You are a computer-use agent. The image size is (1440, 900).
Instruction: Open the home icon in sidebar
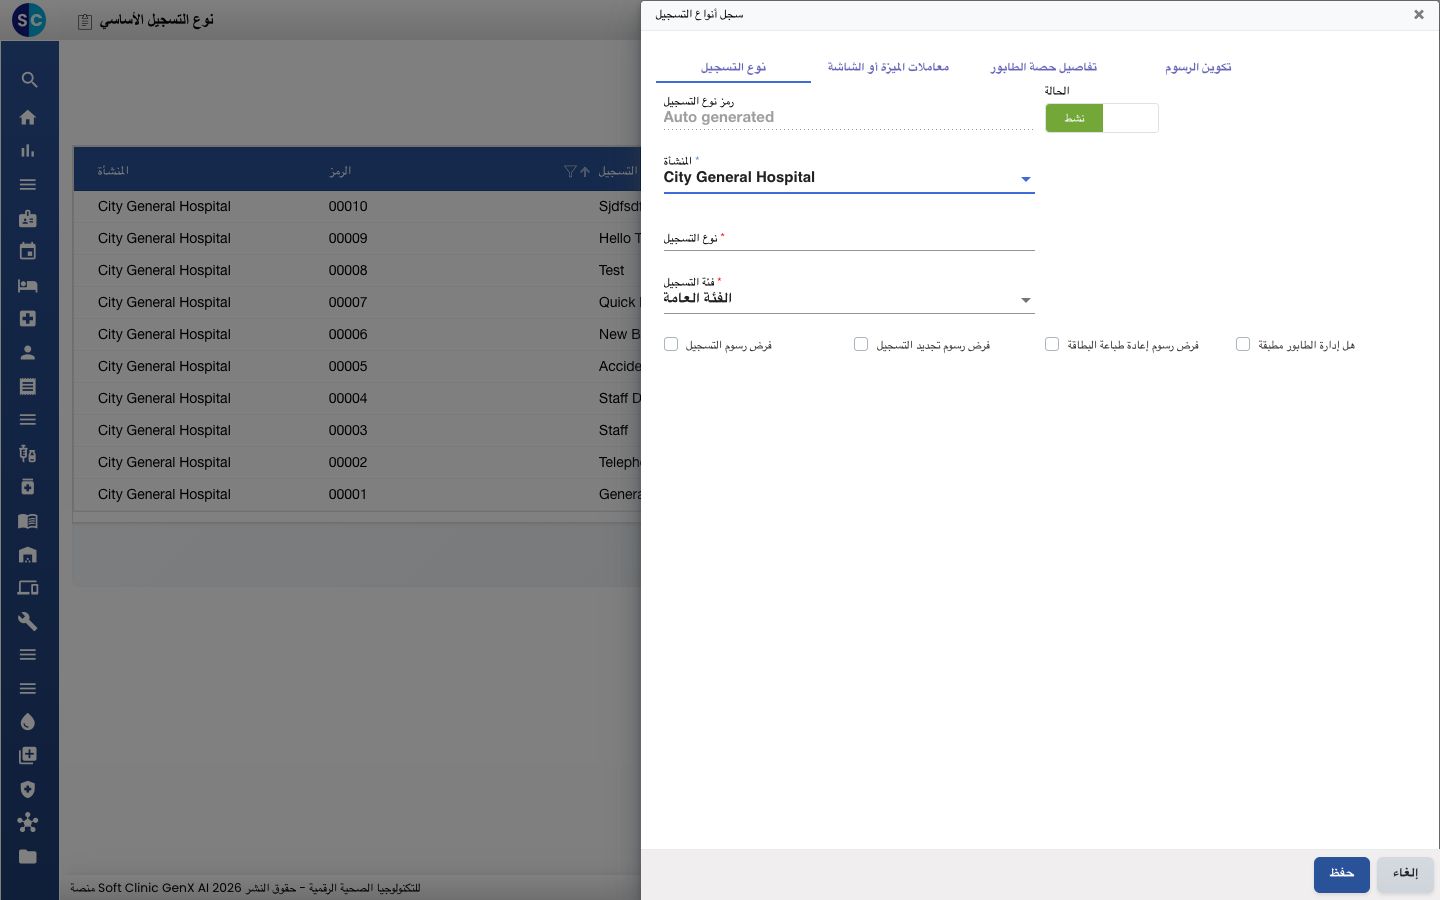tap(28, 117)
